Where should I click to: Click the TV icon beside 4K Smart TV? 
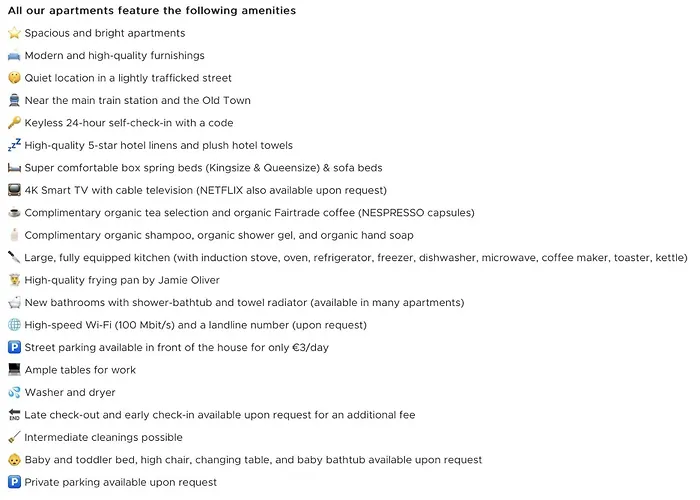tap(14, 190)
